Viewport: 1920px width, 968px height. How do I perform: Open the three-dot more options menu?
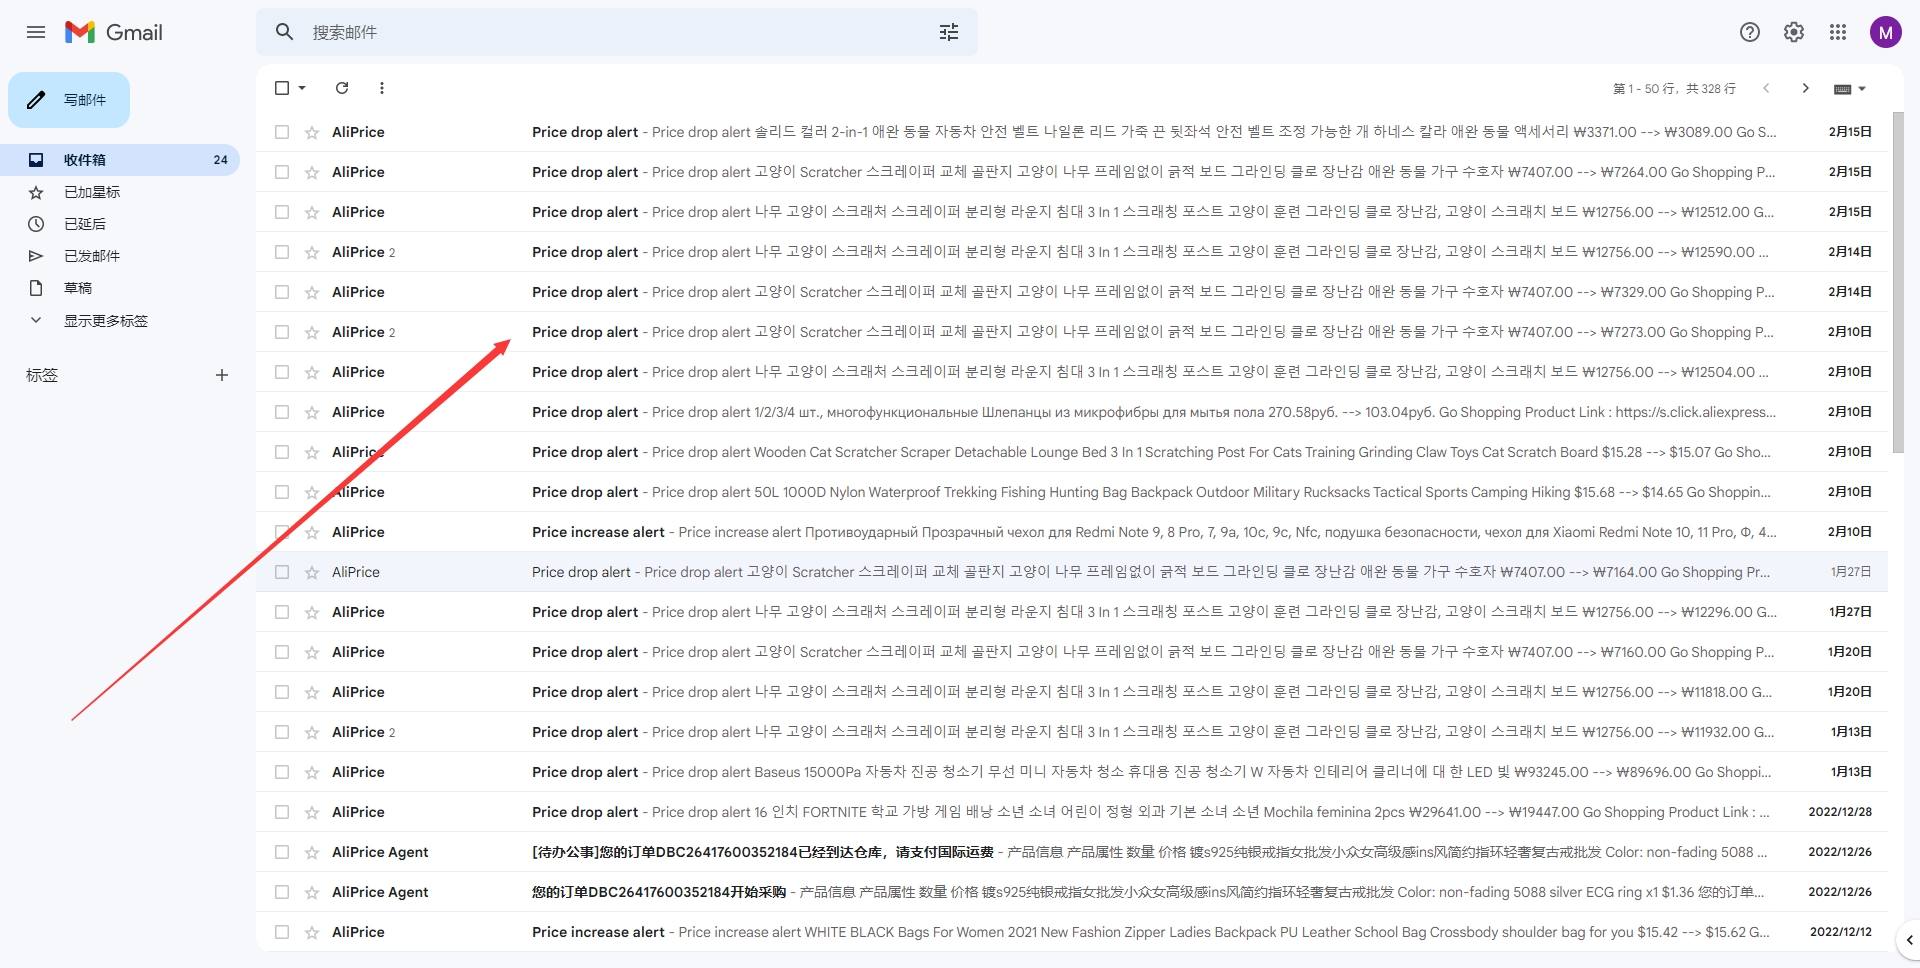(382, 88)
